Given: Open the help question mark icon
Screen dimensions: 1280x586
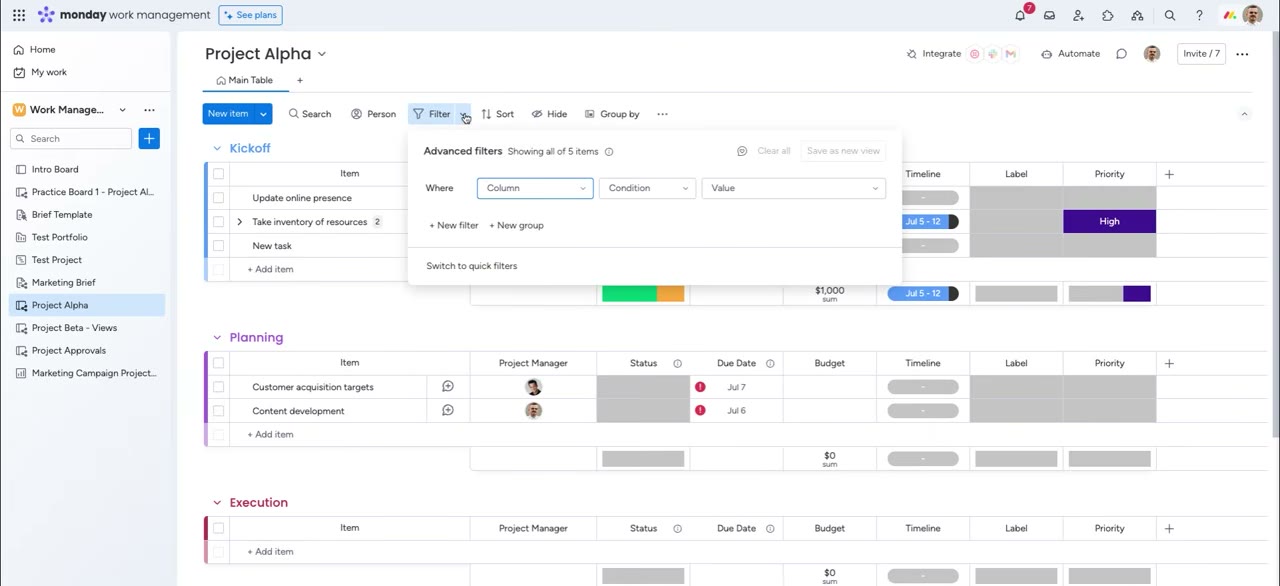Looking at the screenshot, I should [1199, 15].
